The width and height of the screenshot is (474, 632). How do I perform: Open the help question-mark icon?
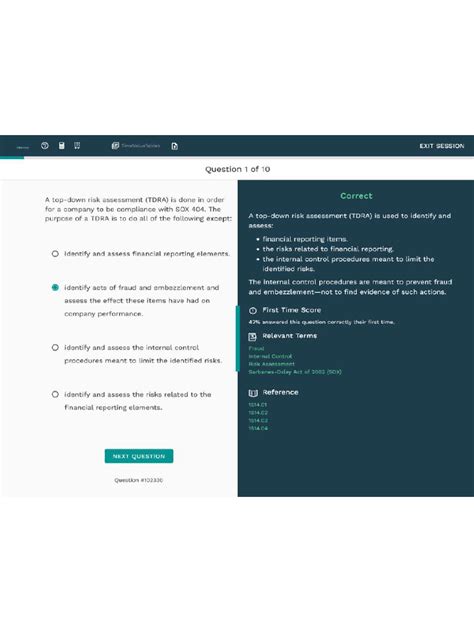pyautogui.click(x=45, y=146)
